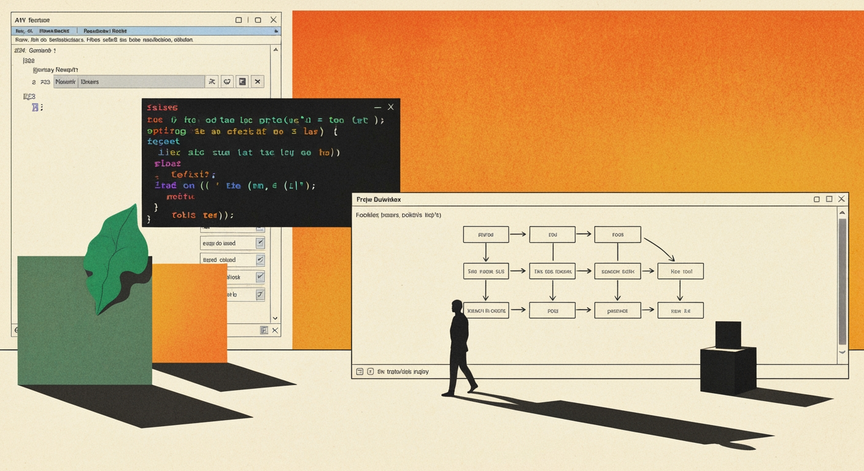Click the first segment label inside the gray field
The image size is (864, 471).
tap(65, 82)
